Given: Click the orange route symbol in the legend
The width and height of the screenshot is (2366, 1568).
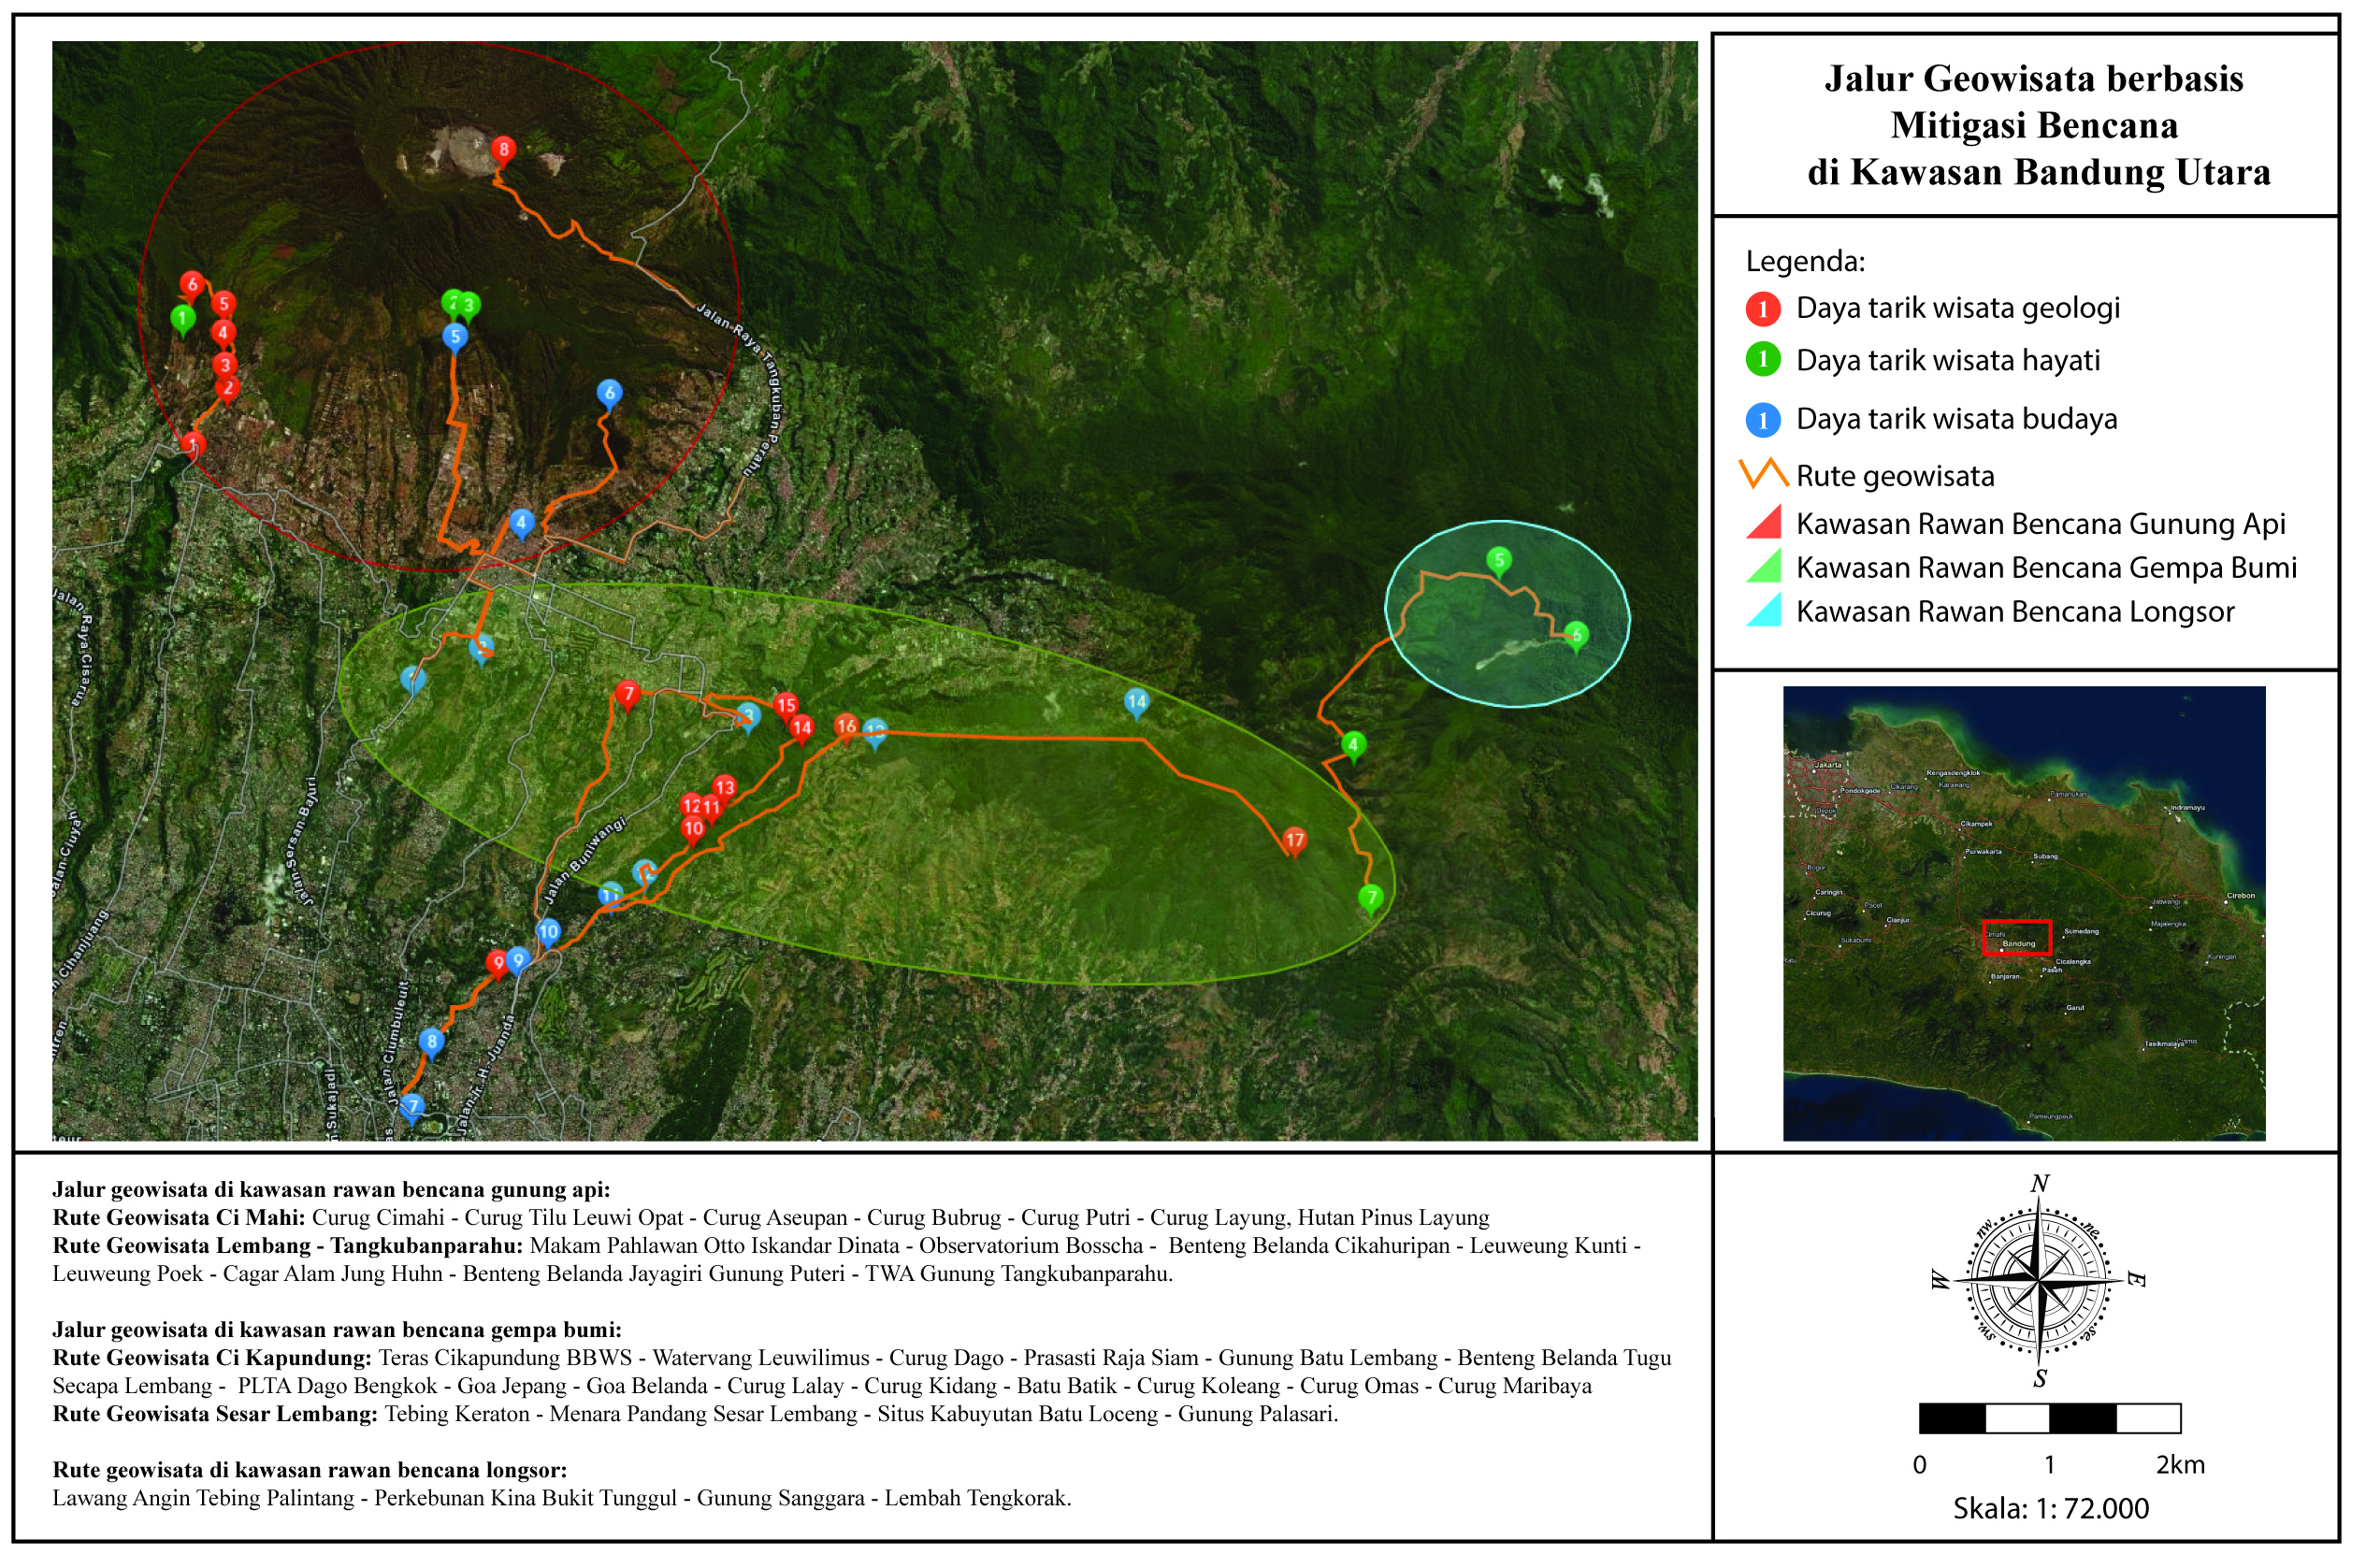Looking at the screenshot, I should [x=1765, y=474].
